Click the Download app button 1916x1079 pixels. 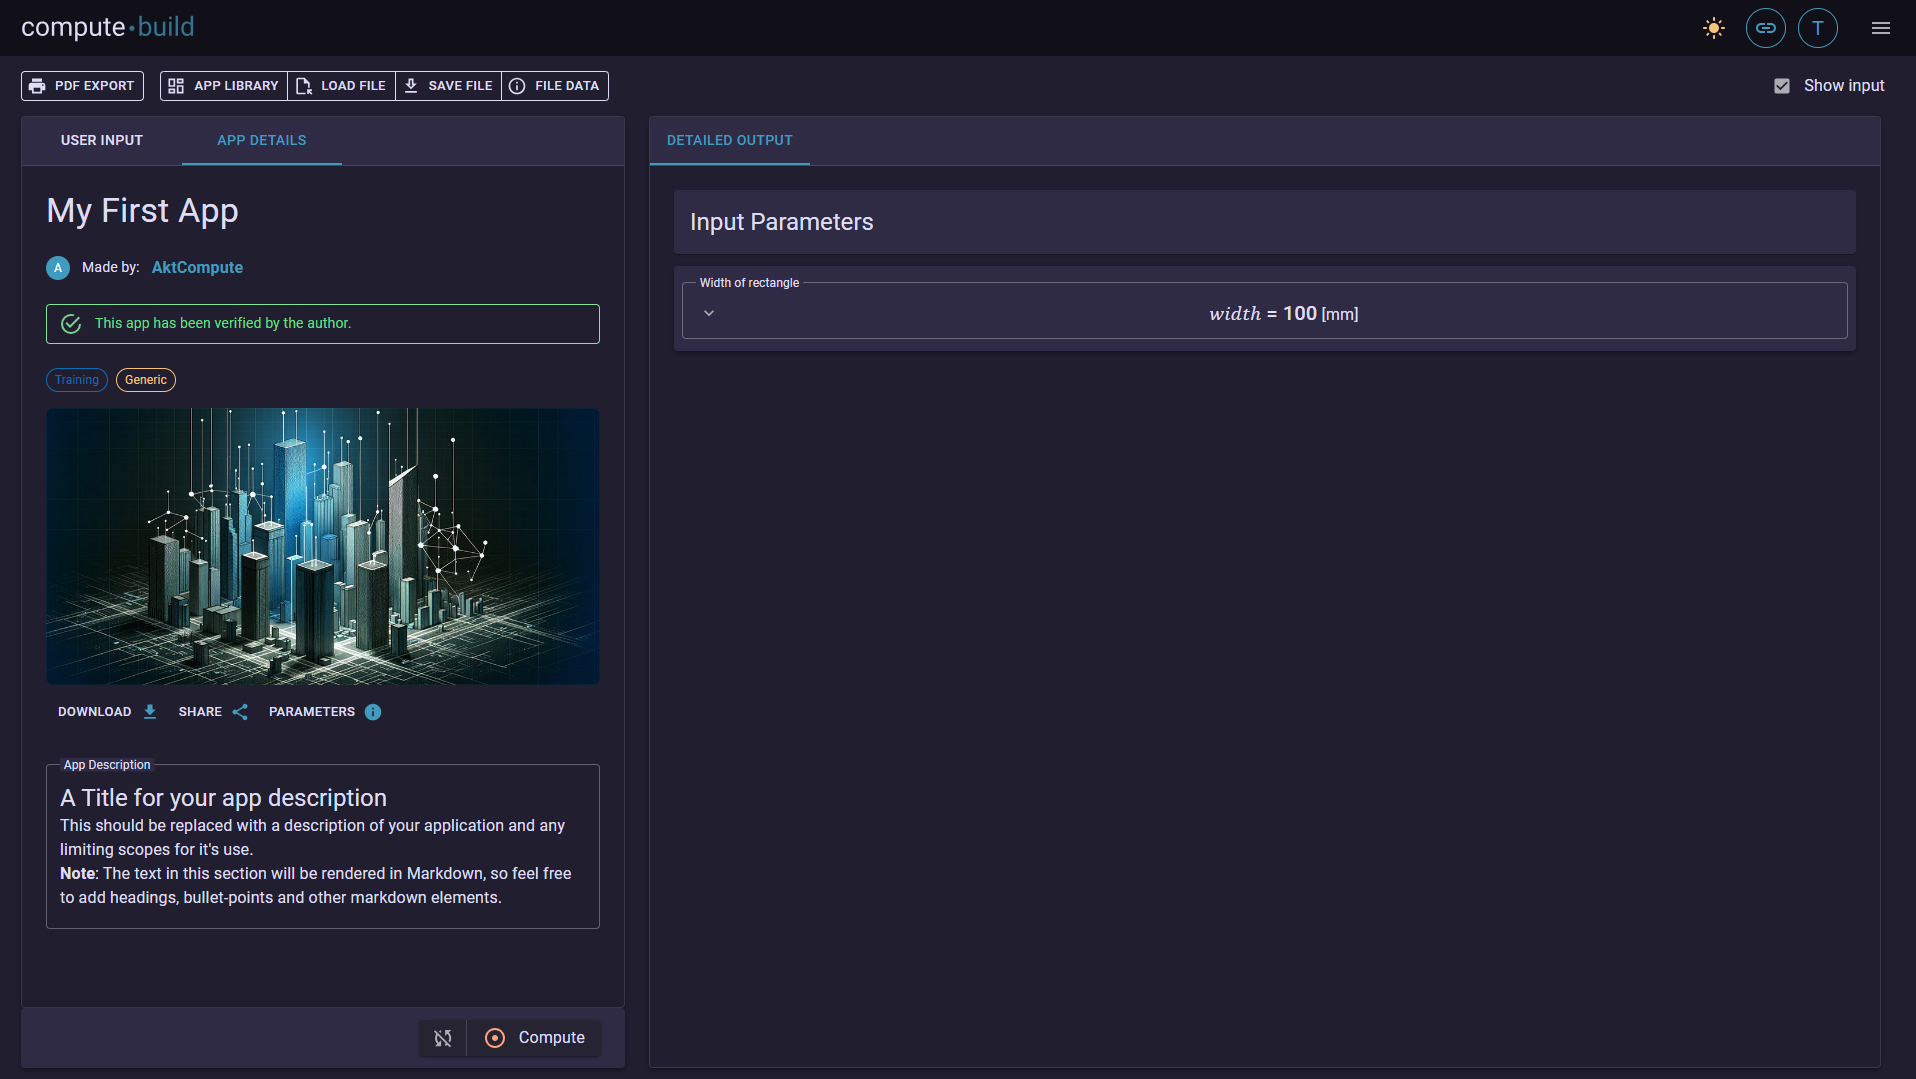[107, 712]
